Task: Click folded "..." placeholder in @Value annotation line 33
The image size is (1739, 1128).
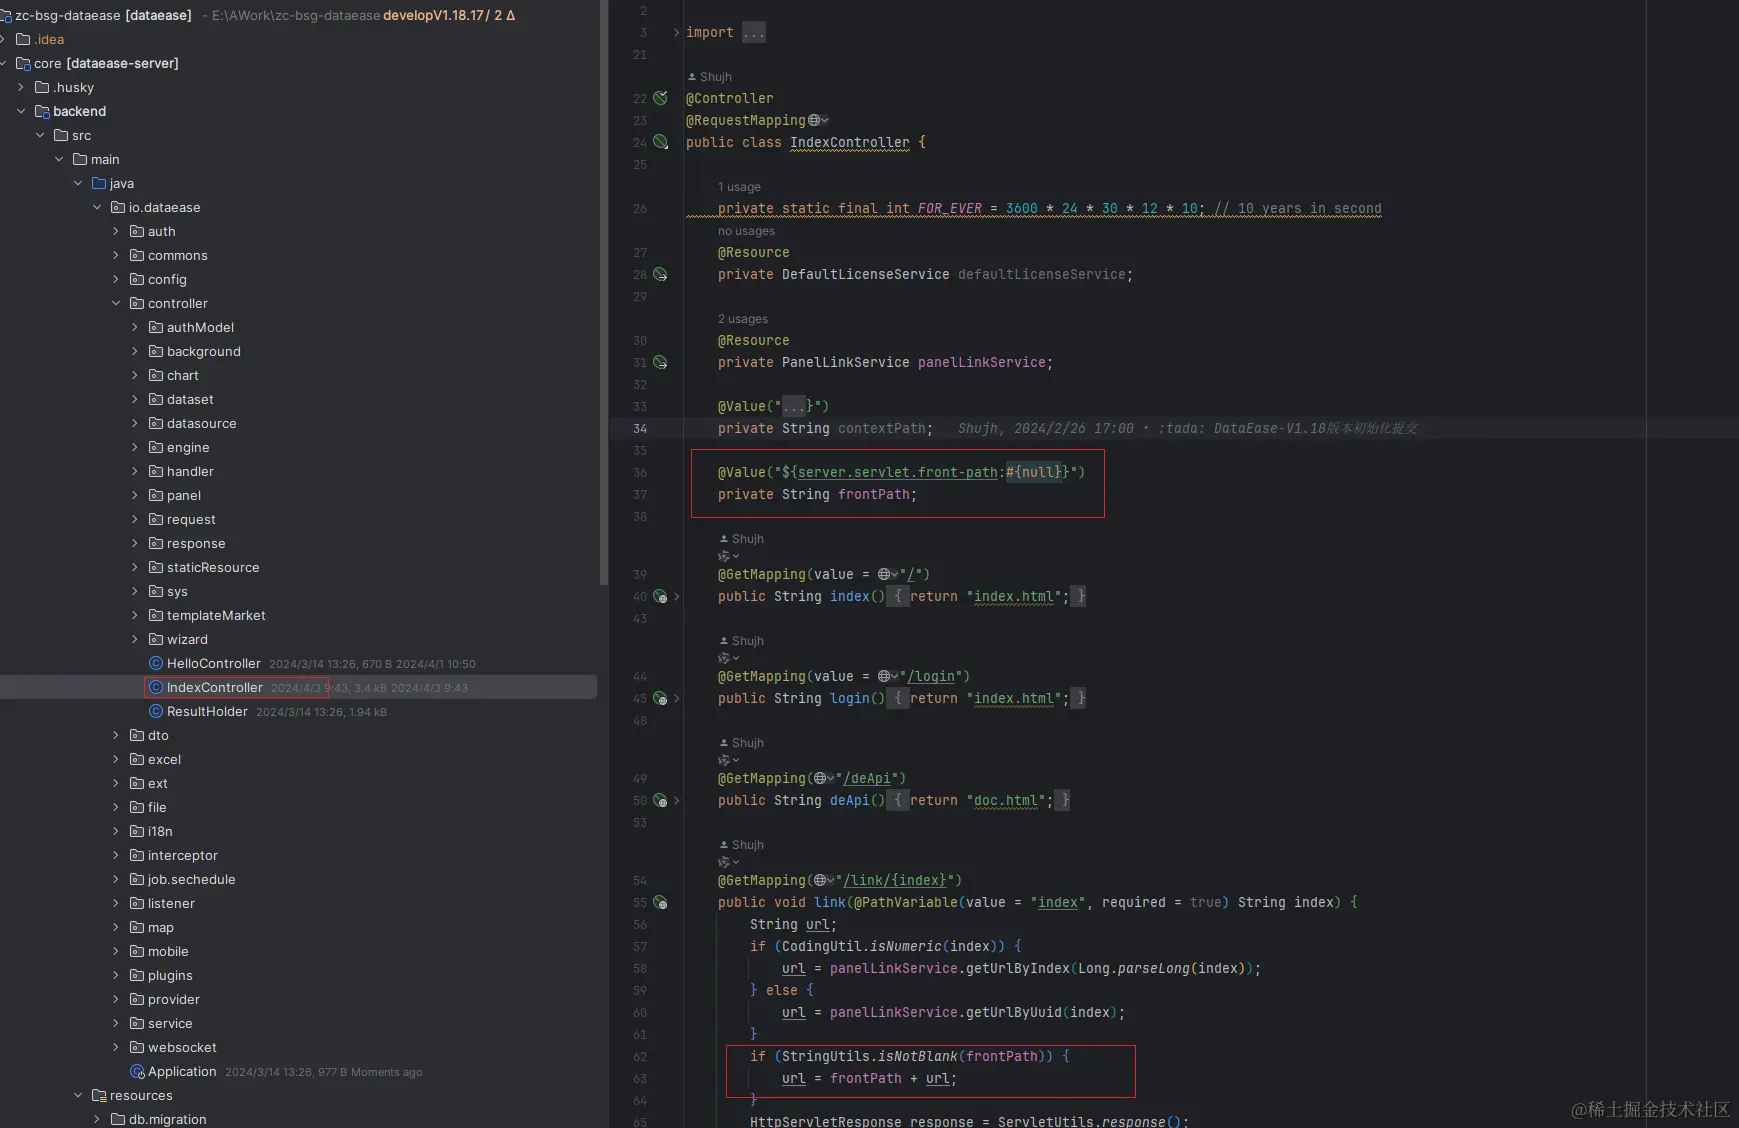Action: (x=794, y=406)
